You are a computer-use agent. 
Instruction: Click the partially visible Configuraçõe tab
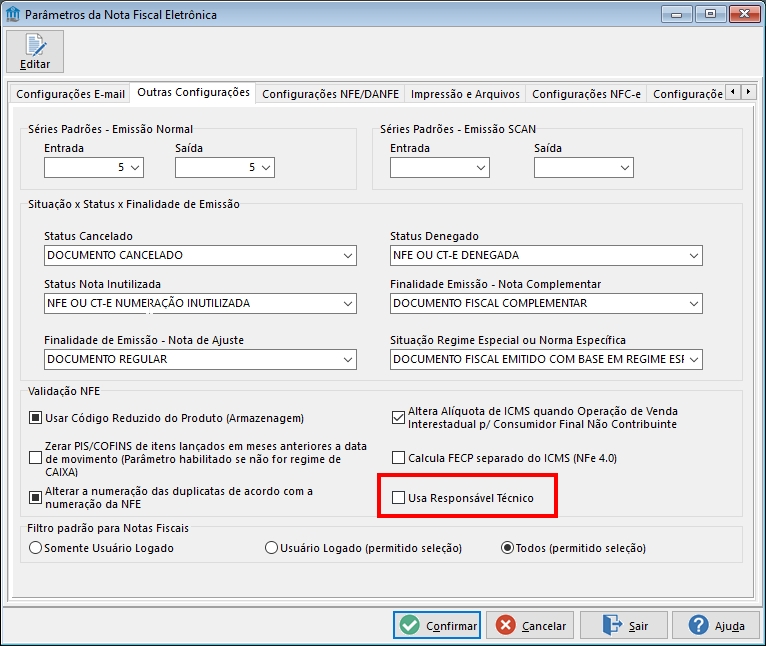point(687,94)
